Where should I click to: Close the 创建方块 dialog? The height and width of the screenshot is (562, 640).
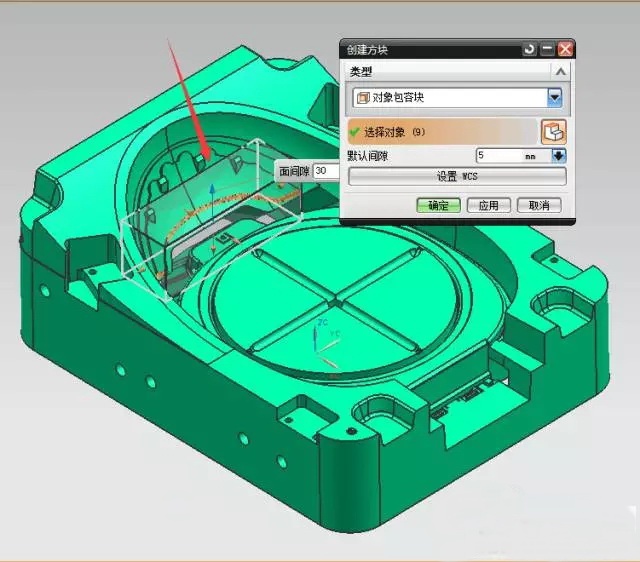point(565,49)
